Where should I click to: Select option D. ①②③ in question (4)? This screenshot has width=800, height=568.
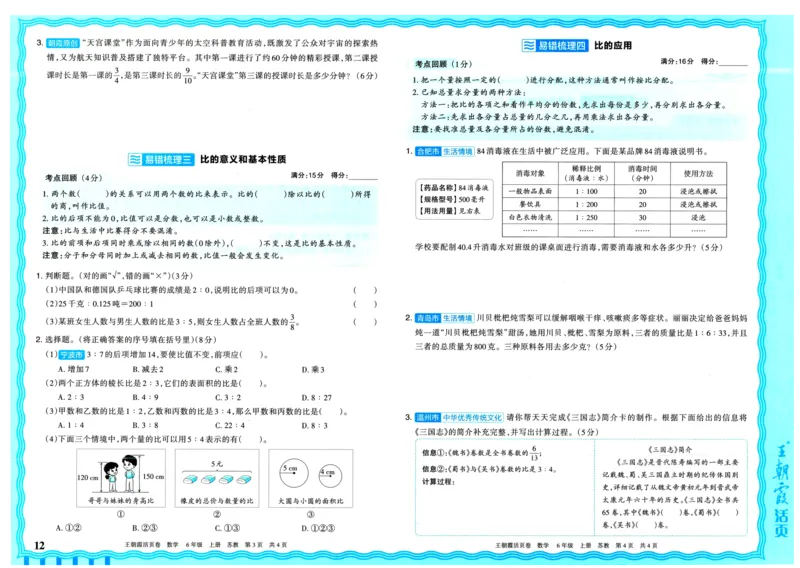tap(318, 528)
